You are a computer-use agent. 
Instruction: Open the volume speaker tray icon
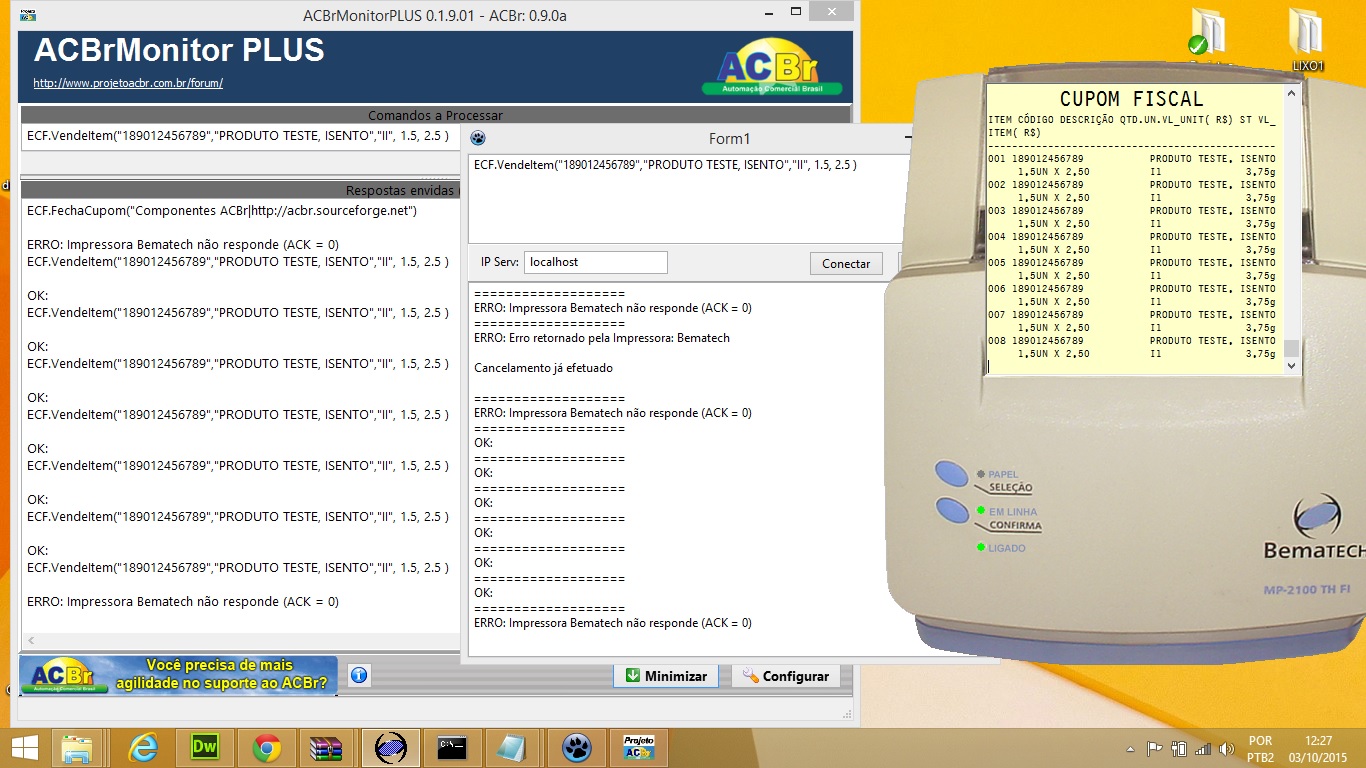[x=1227, y=748]
